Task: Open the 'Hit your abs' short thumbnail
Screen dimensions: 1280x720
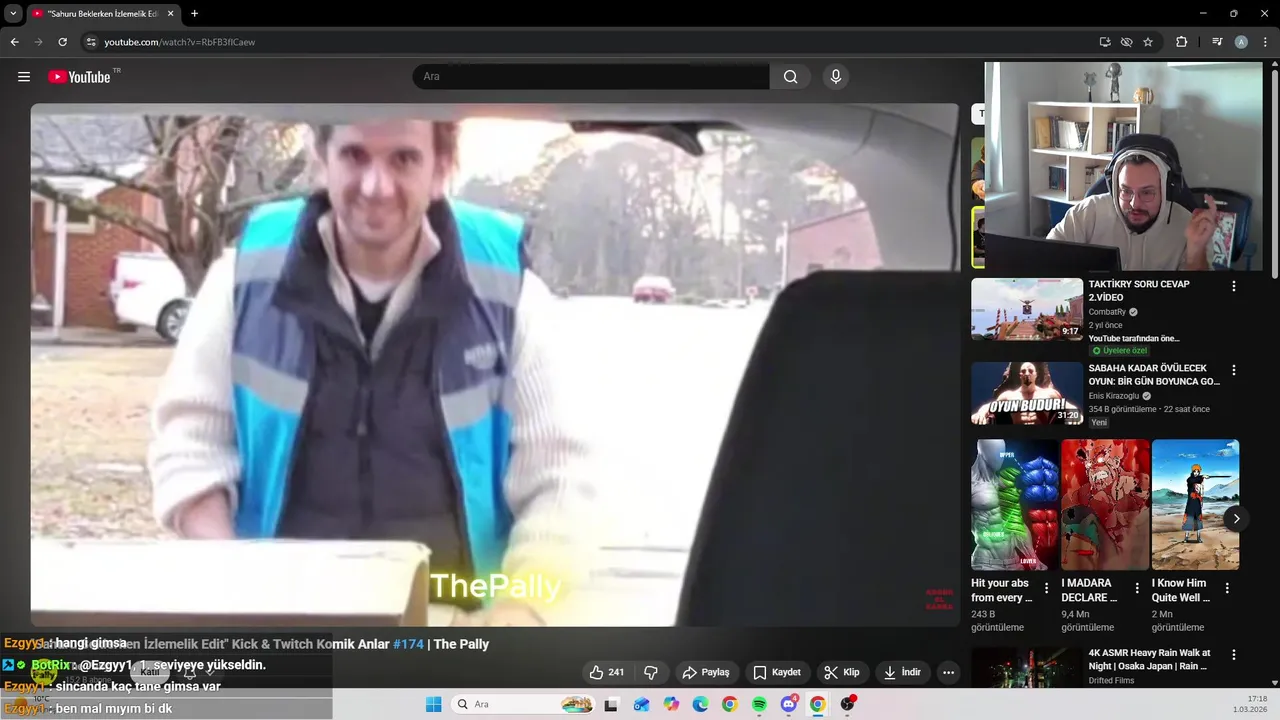Action: (x=1015, y=505)
